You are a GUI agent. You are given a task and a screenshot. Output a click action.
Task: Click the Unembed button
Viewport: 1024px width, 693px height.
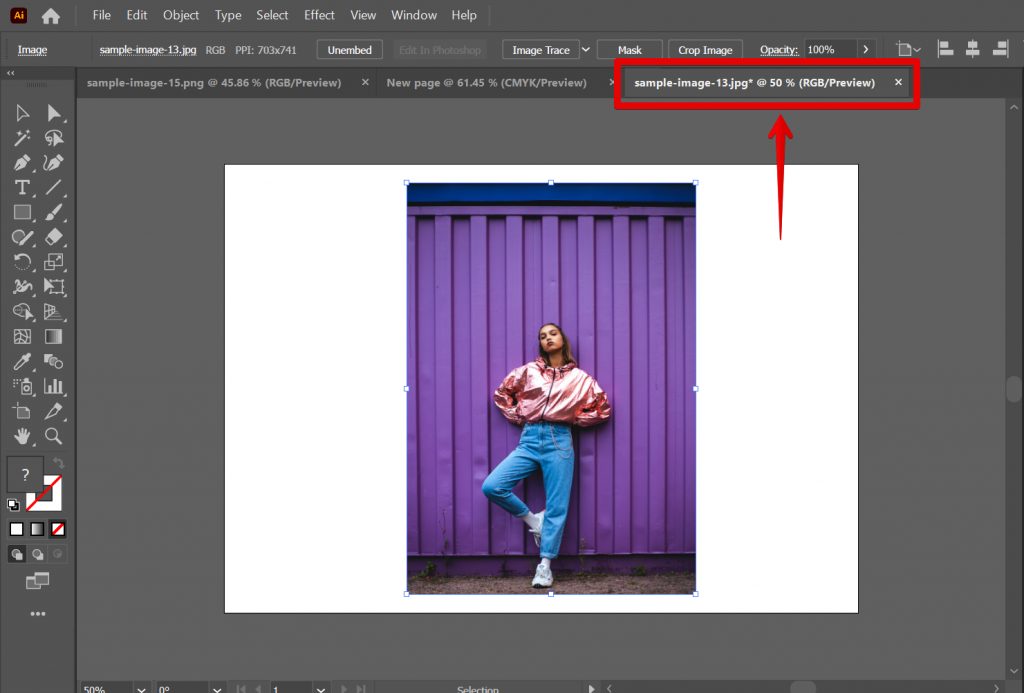point(349,48)
